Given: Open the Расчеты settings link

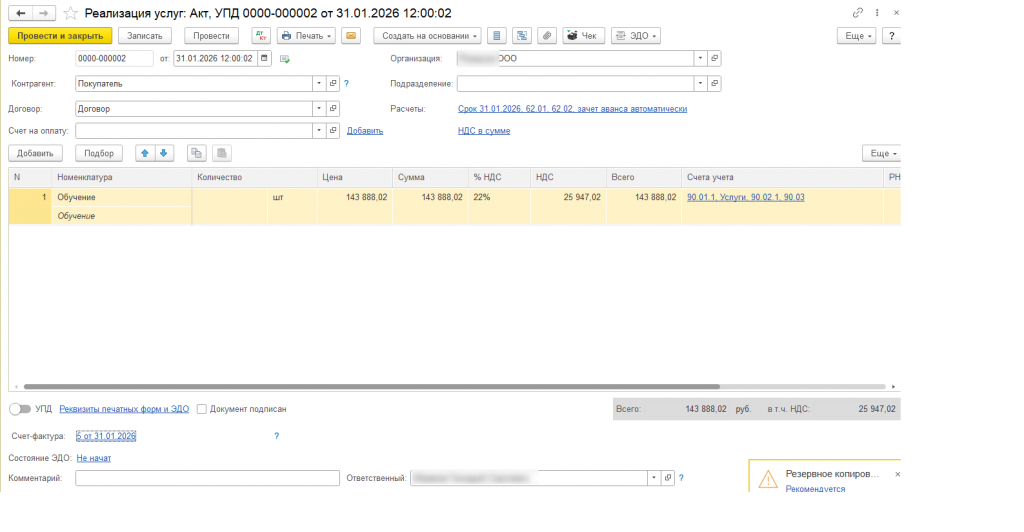Looking at the screenshot, I should 572,109.
